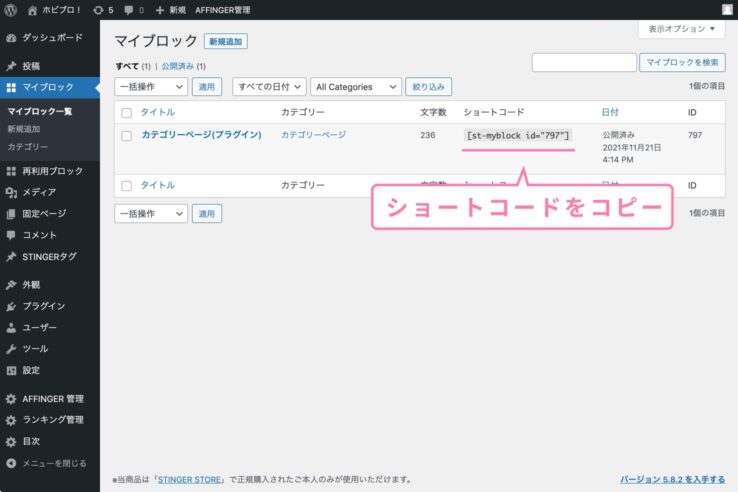Expand the 表示オプション screen options panel

click(682, 29)
